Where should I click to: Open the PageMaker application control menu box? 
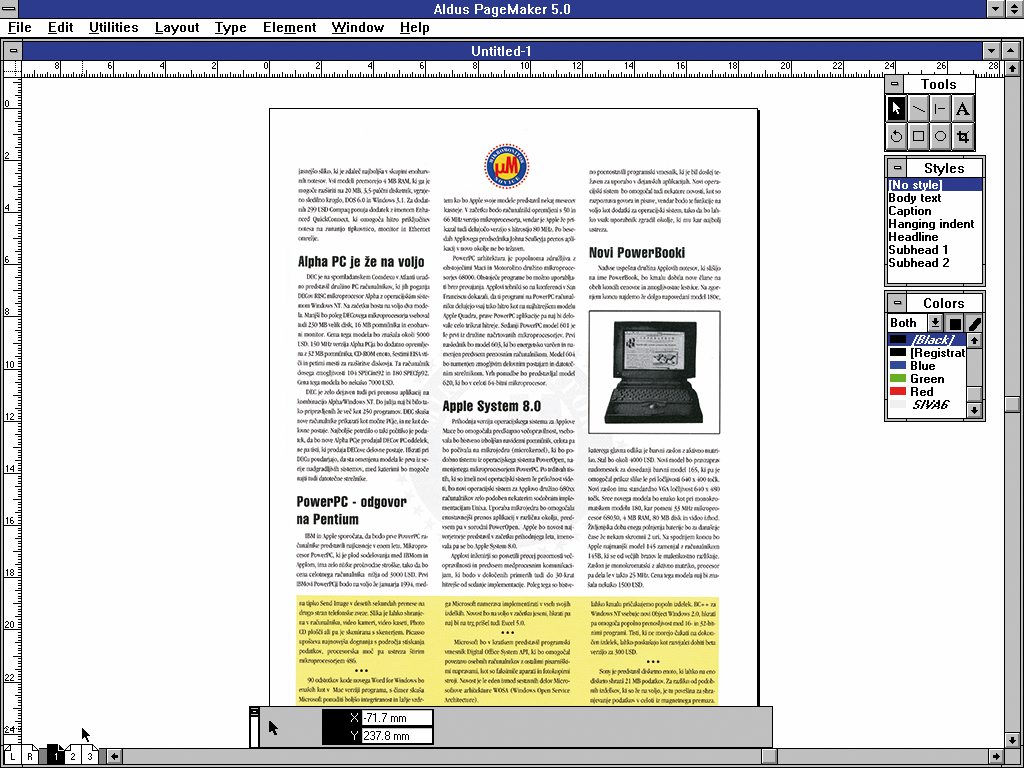tap(9, 8)
